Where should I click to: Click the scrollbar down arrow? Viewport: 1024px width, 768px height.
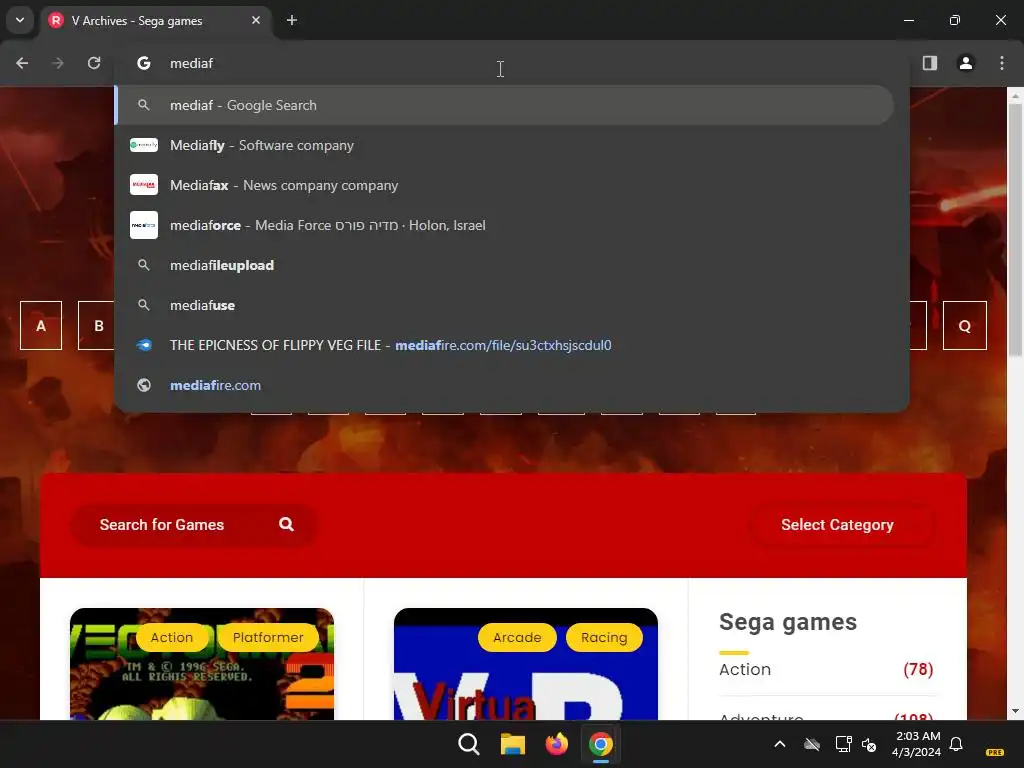[x=1015, y=711]
